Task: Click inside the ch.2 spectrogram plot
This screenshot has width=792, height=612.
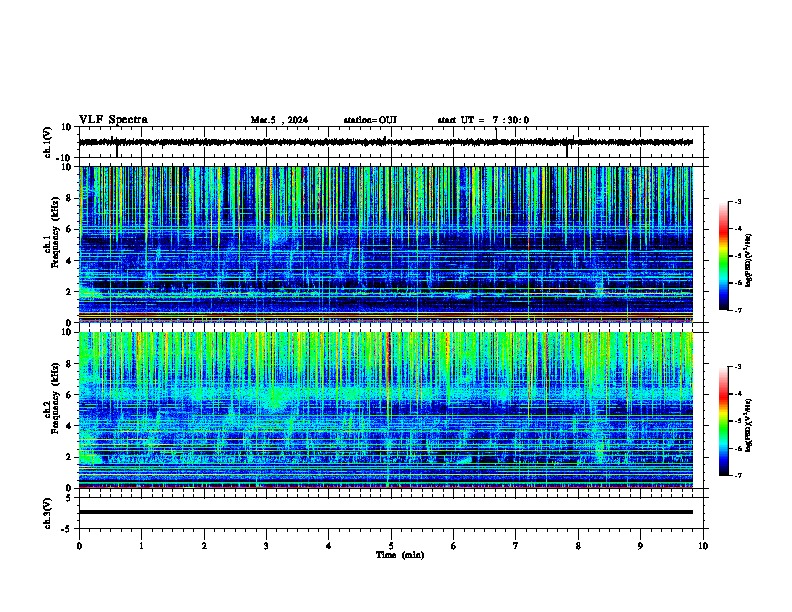Action: tap(385, 410)
